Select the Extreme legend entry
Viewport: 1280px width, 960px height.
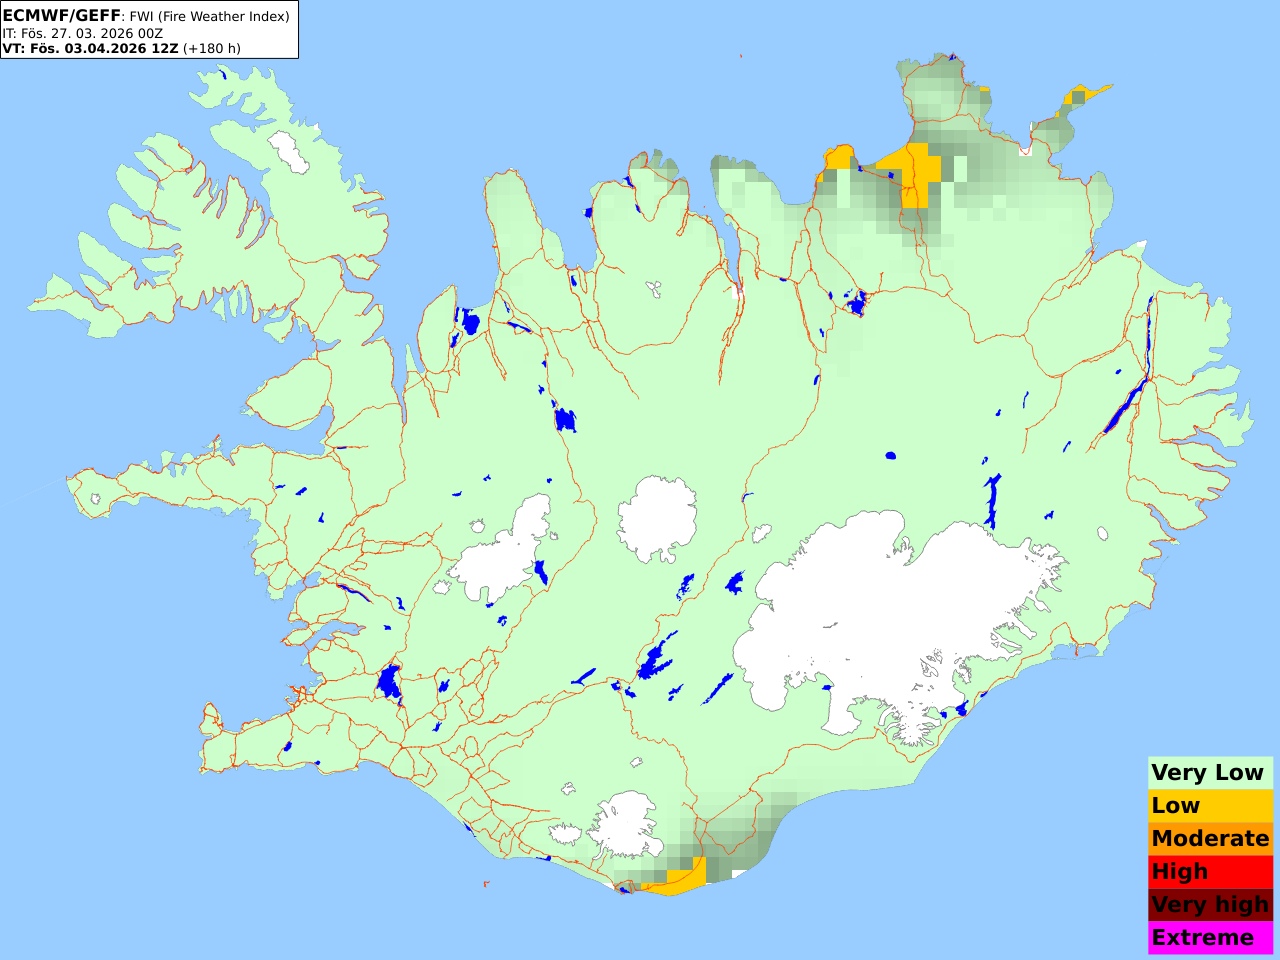(x=1210, y=937)
